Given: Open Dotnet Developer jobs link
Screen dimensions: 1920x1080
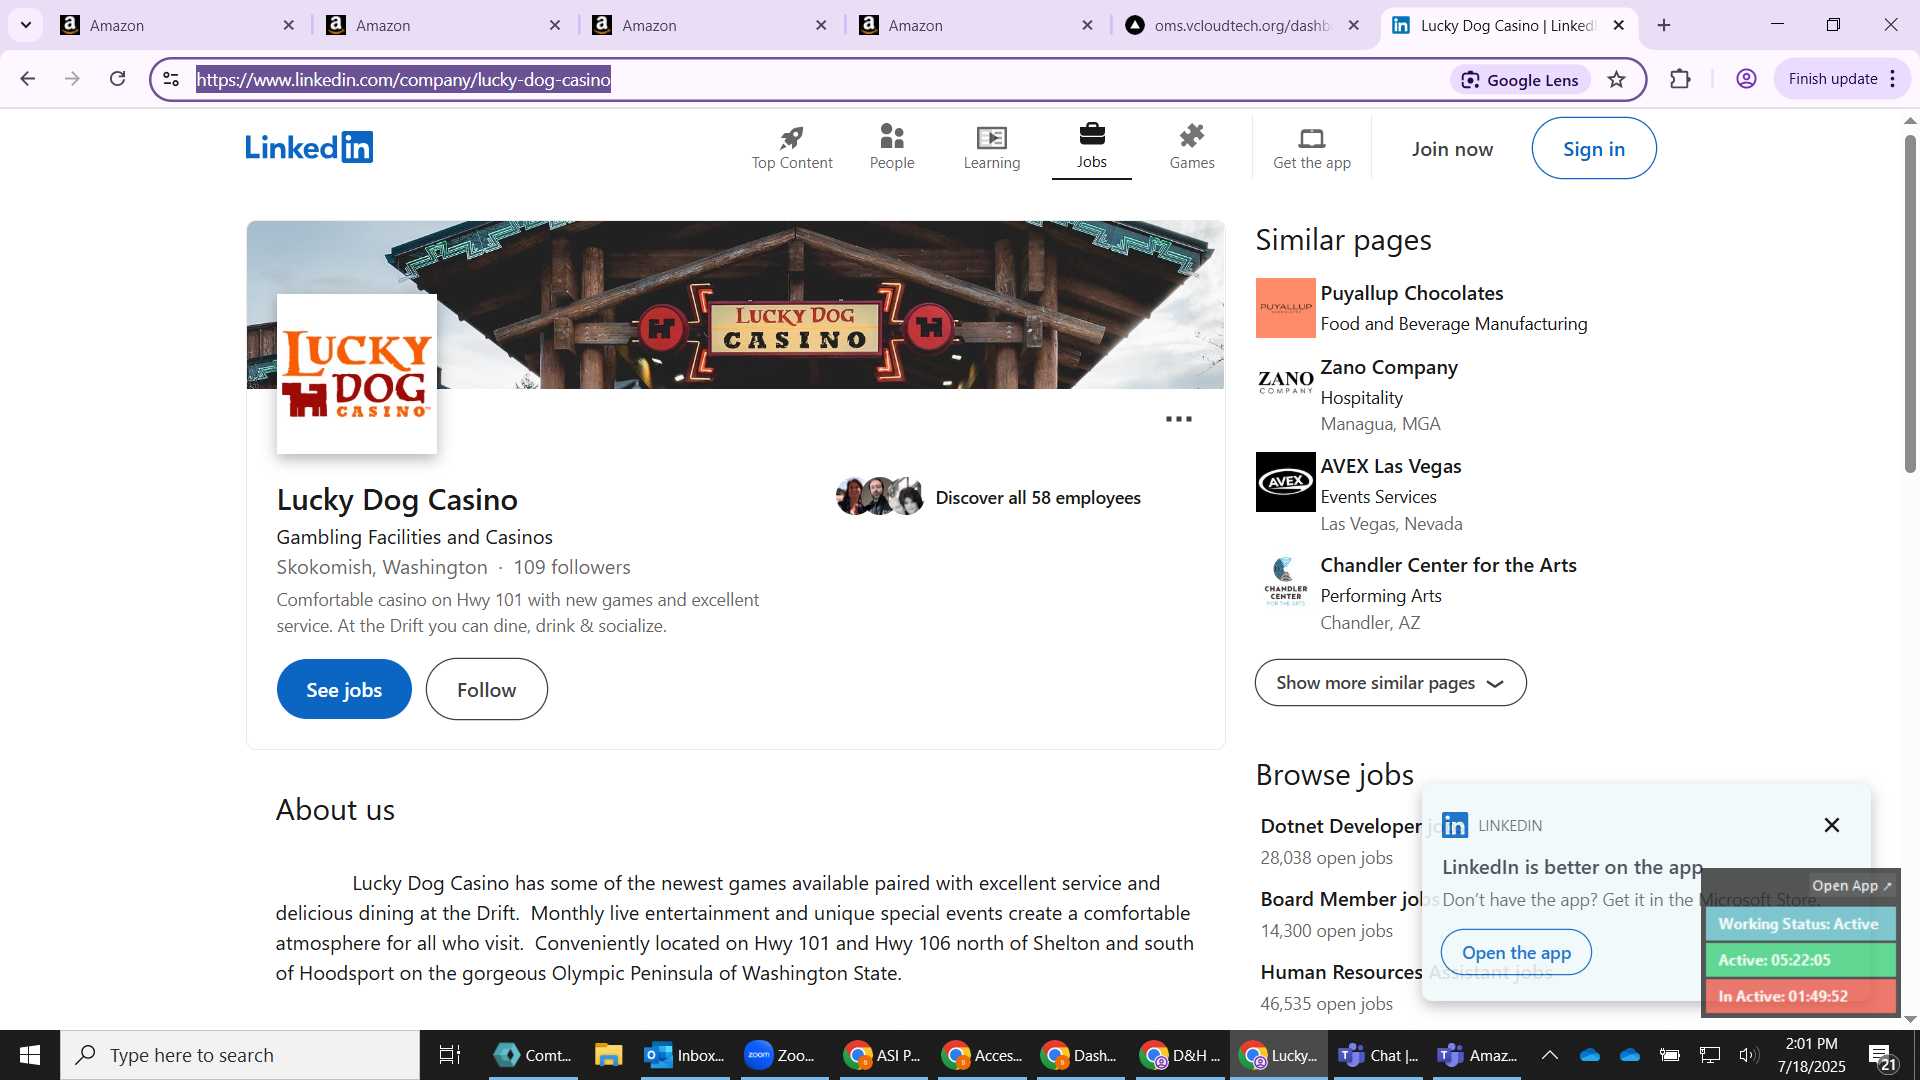Looking at the screenshot, I should (x=1340, y=826).
